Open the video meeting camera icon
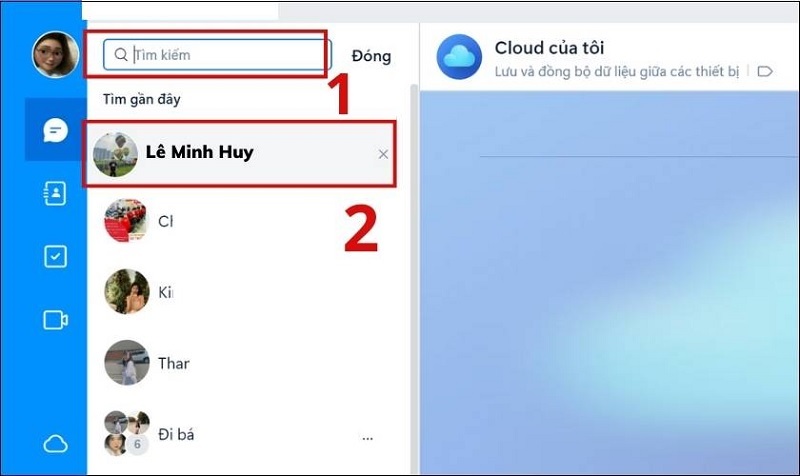Screen dimensions: 800x476 [x=56, y=320]
